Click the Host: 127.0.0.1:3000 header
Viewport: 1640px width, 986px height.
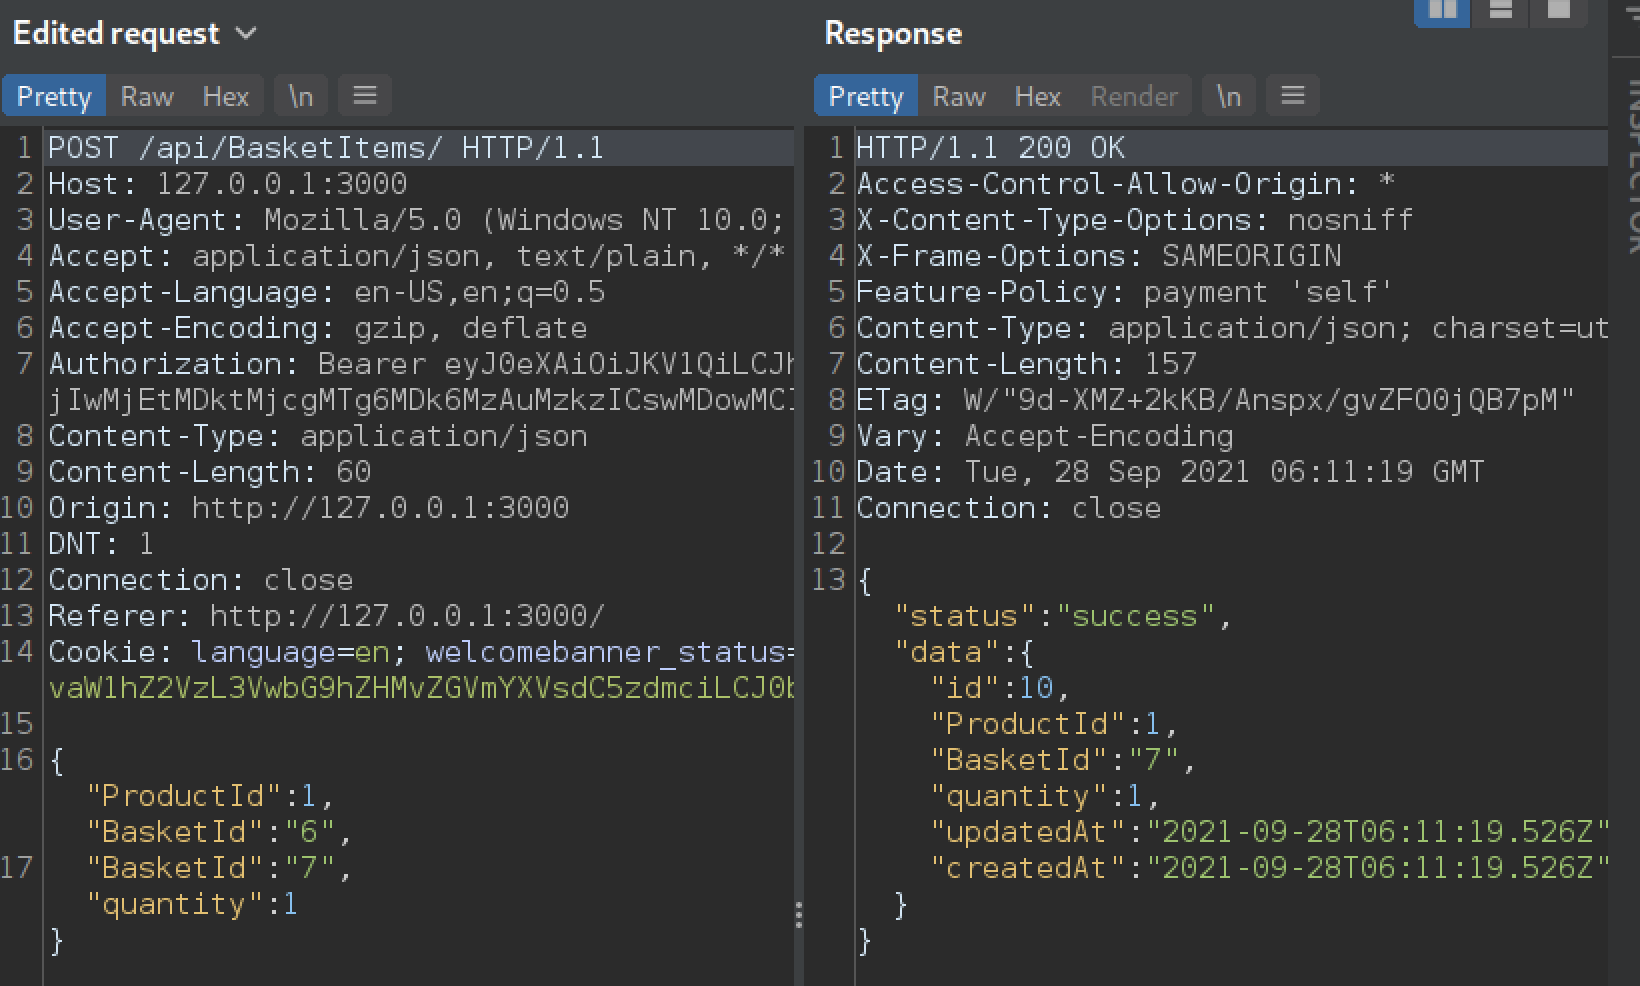click(228, 184)
